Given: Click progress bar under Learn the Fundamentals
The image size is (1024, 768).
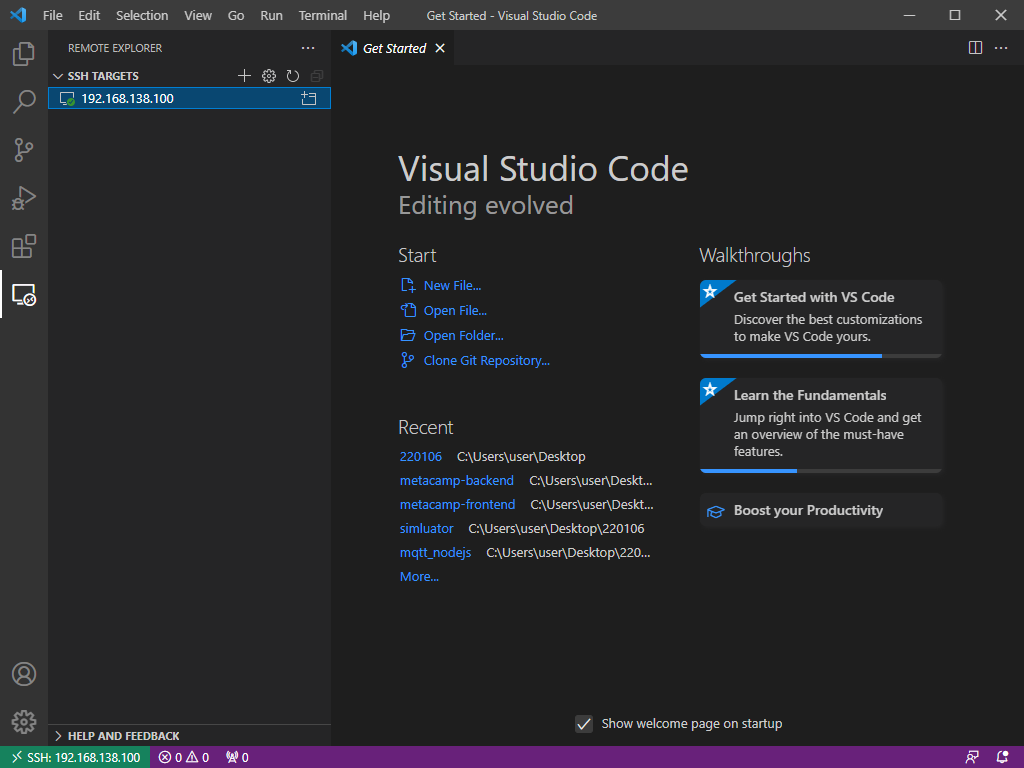Looking at the screenshot, I should [x=821, y=471].
